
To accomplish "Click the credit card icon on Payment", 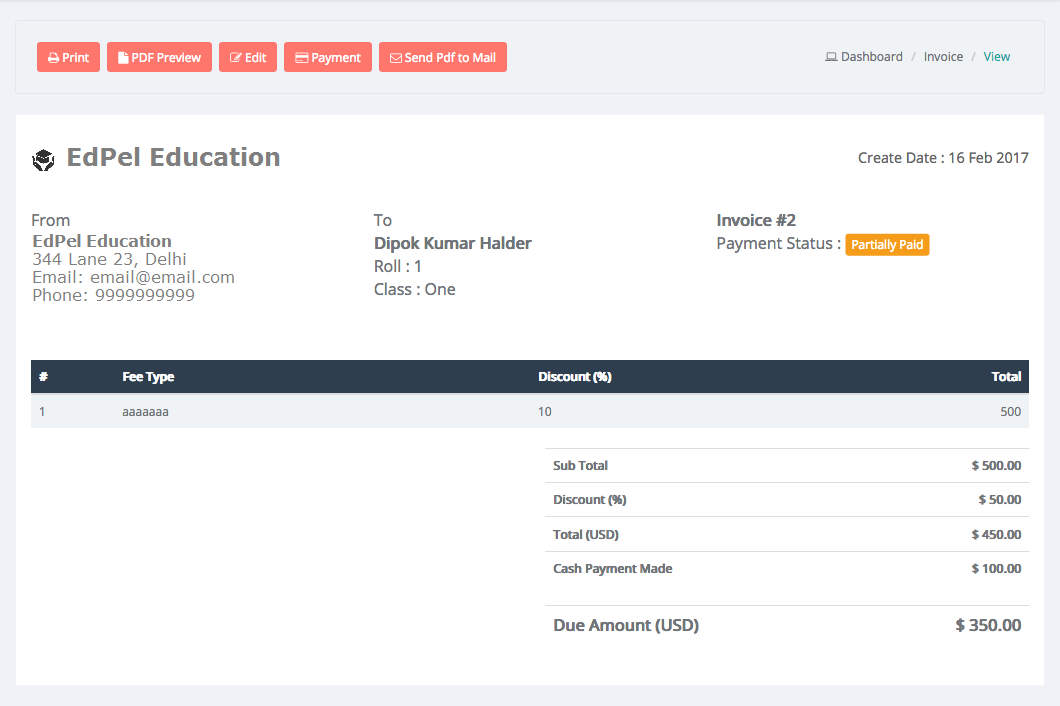I will click(x=301, y=58).
